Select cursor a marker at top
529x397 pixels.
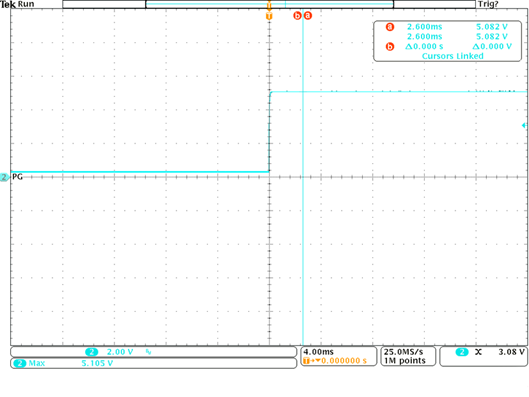[x=308, y=16]
